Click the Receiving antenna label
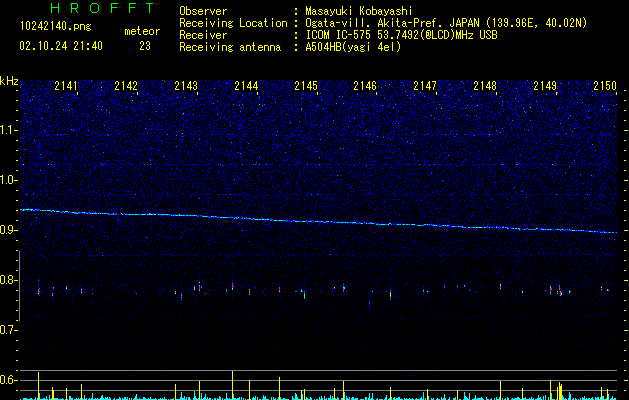 pyautogui.click(x=230, y=47)
